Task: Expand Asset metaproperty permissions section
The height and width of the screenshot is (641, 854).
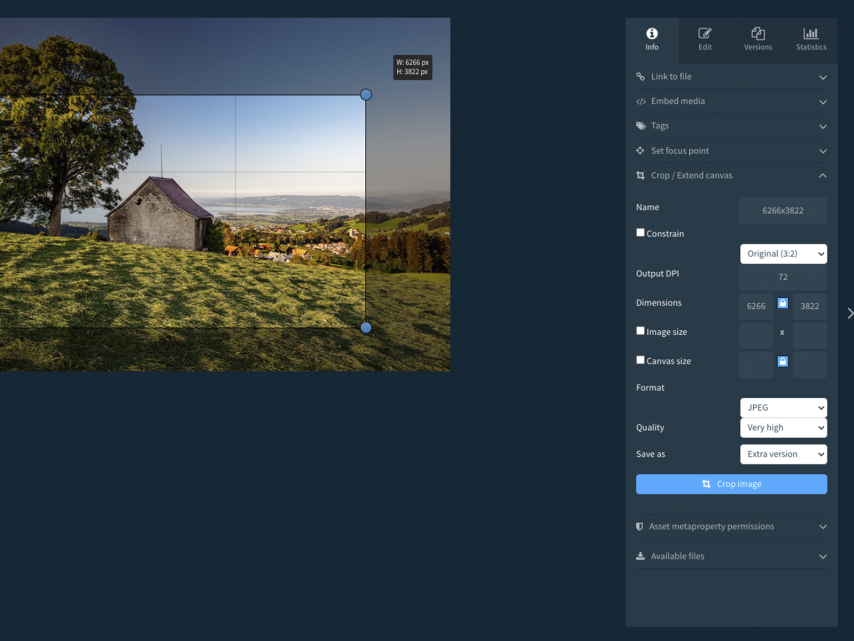Action: 731,527
